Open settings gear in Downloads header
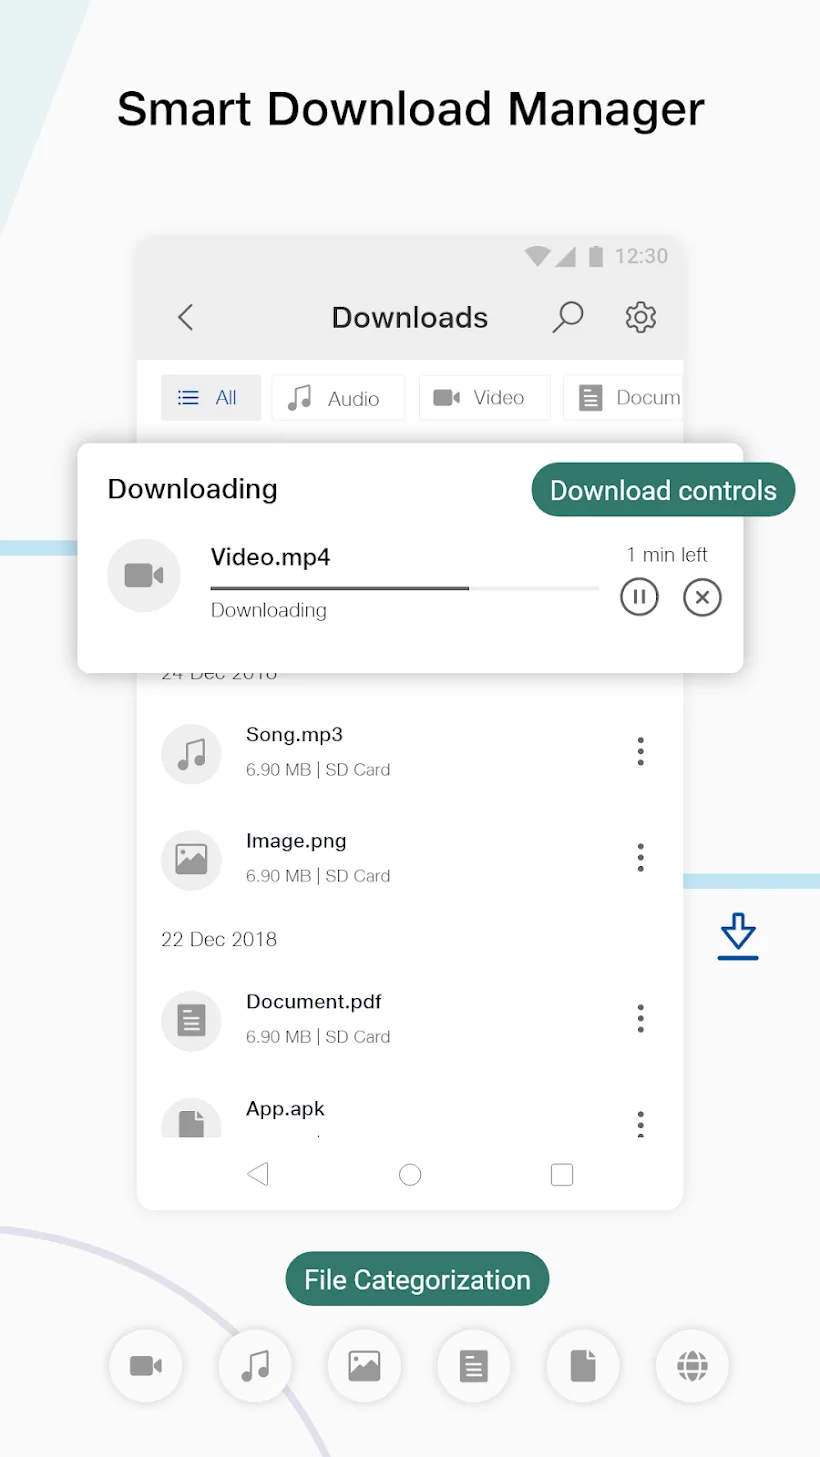The image size is (820, 1457). [641, 317]
